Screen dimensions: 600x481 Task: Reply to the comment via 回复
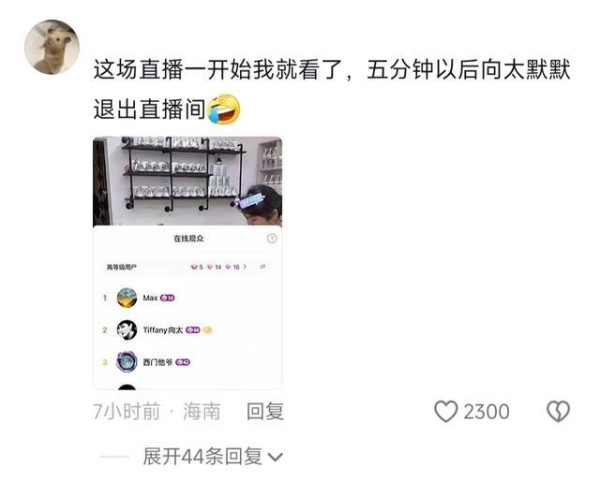tap(265, 412)
